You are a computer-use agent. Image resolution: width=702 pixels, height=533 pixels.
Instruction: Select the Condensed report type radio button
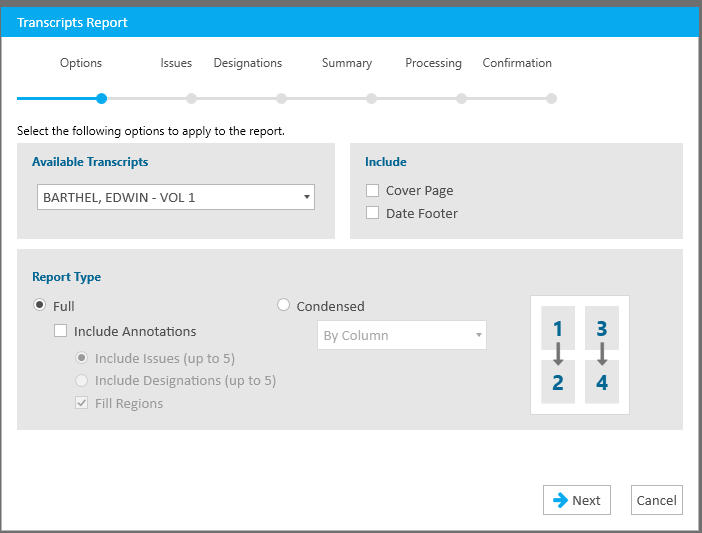pos(283,305)
